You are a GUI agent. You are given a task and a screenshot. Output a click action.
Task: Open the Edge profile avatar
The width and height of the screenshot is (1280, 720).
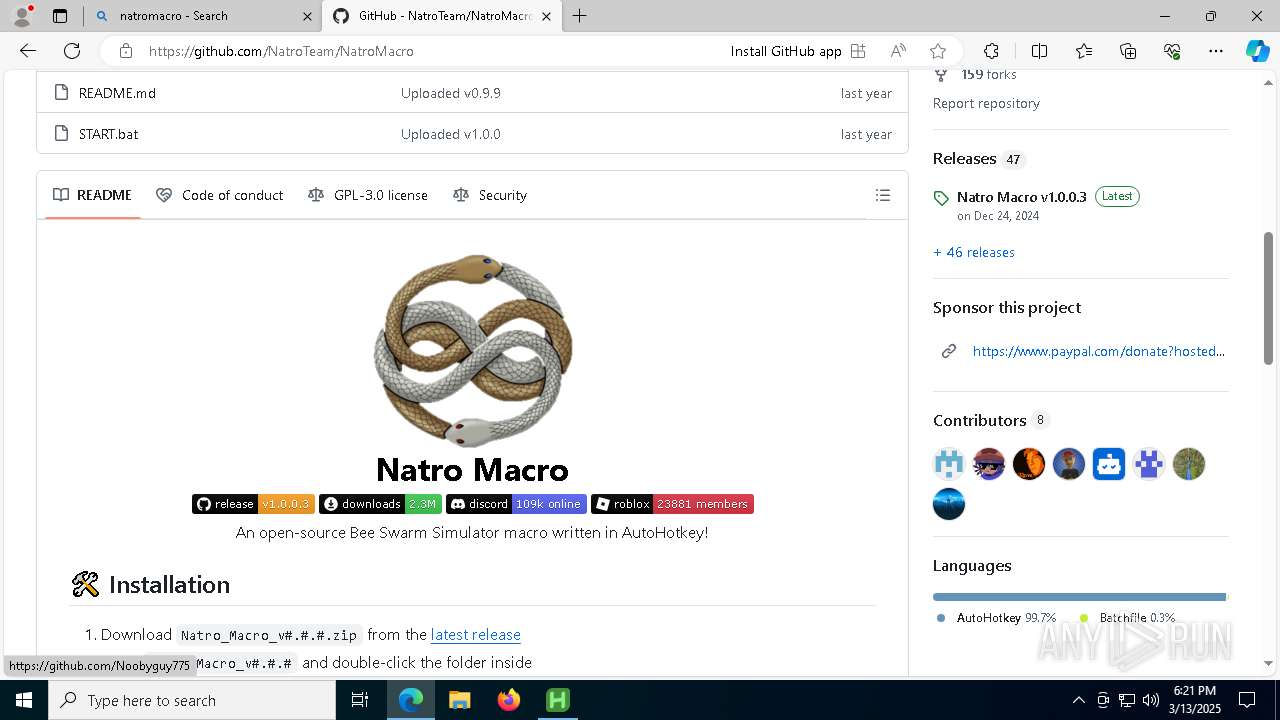[22, 16]
